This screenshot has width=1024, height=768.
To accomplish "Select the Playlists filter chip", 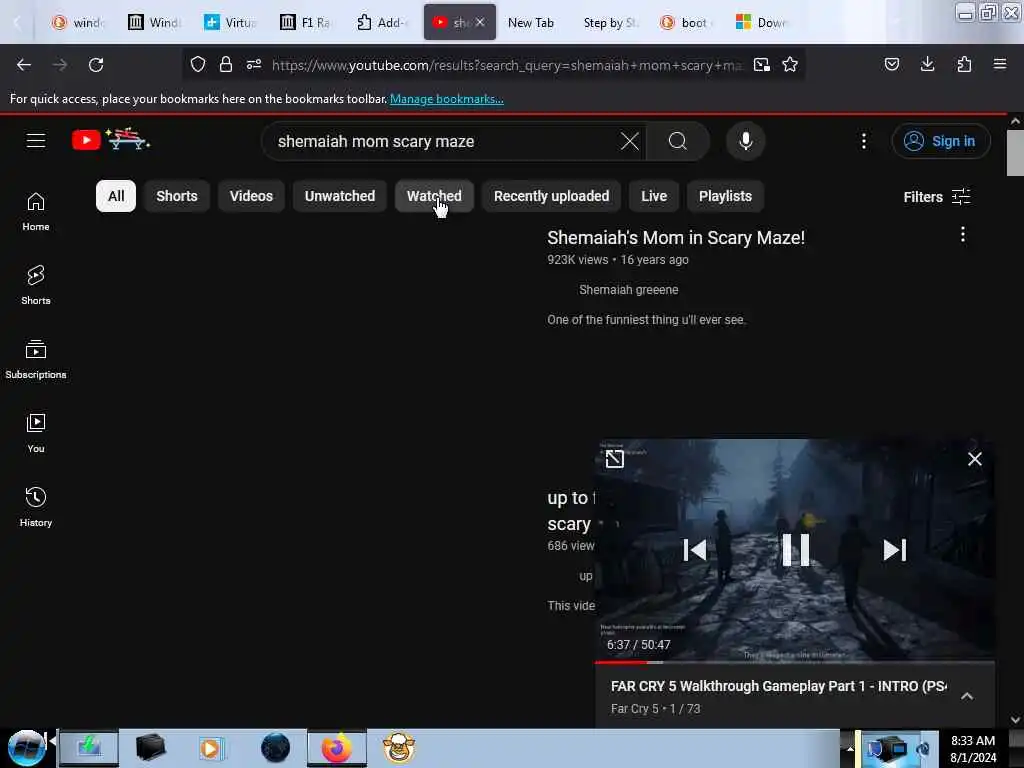I will [x=725, y=196].
